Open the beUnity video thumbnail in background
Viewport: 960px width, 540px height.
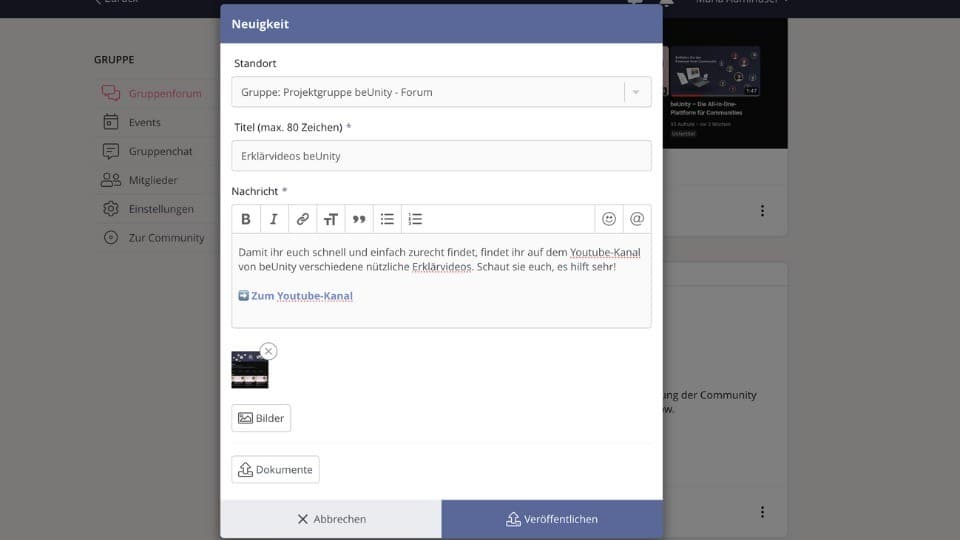tap(715, 71)
